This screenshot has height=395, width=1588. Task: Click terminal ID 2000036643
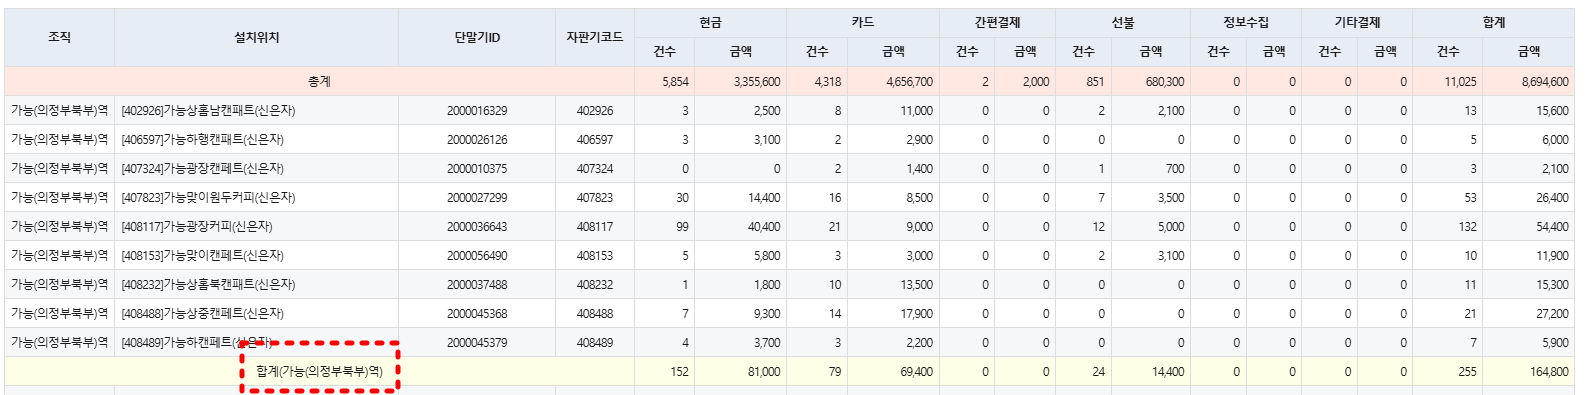point(477,227)
